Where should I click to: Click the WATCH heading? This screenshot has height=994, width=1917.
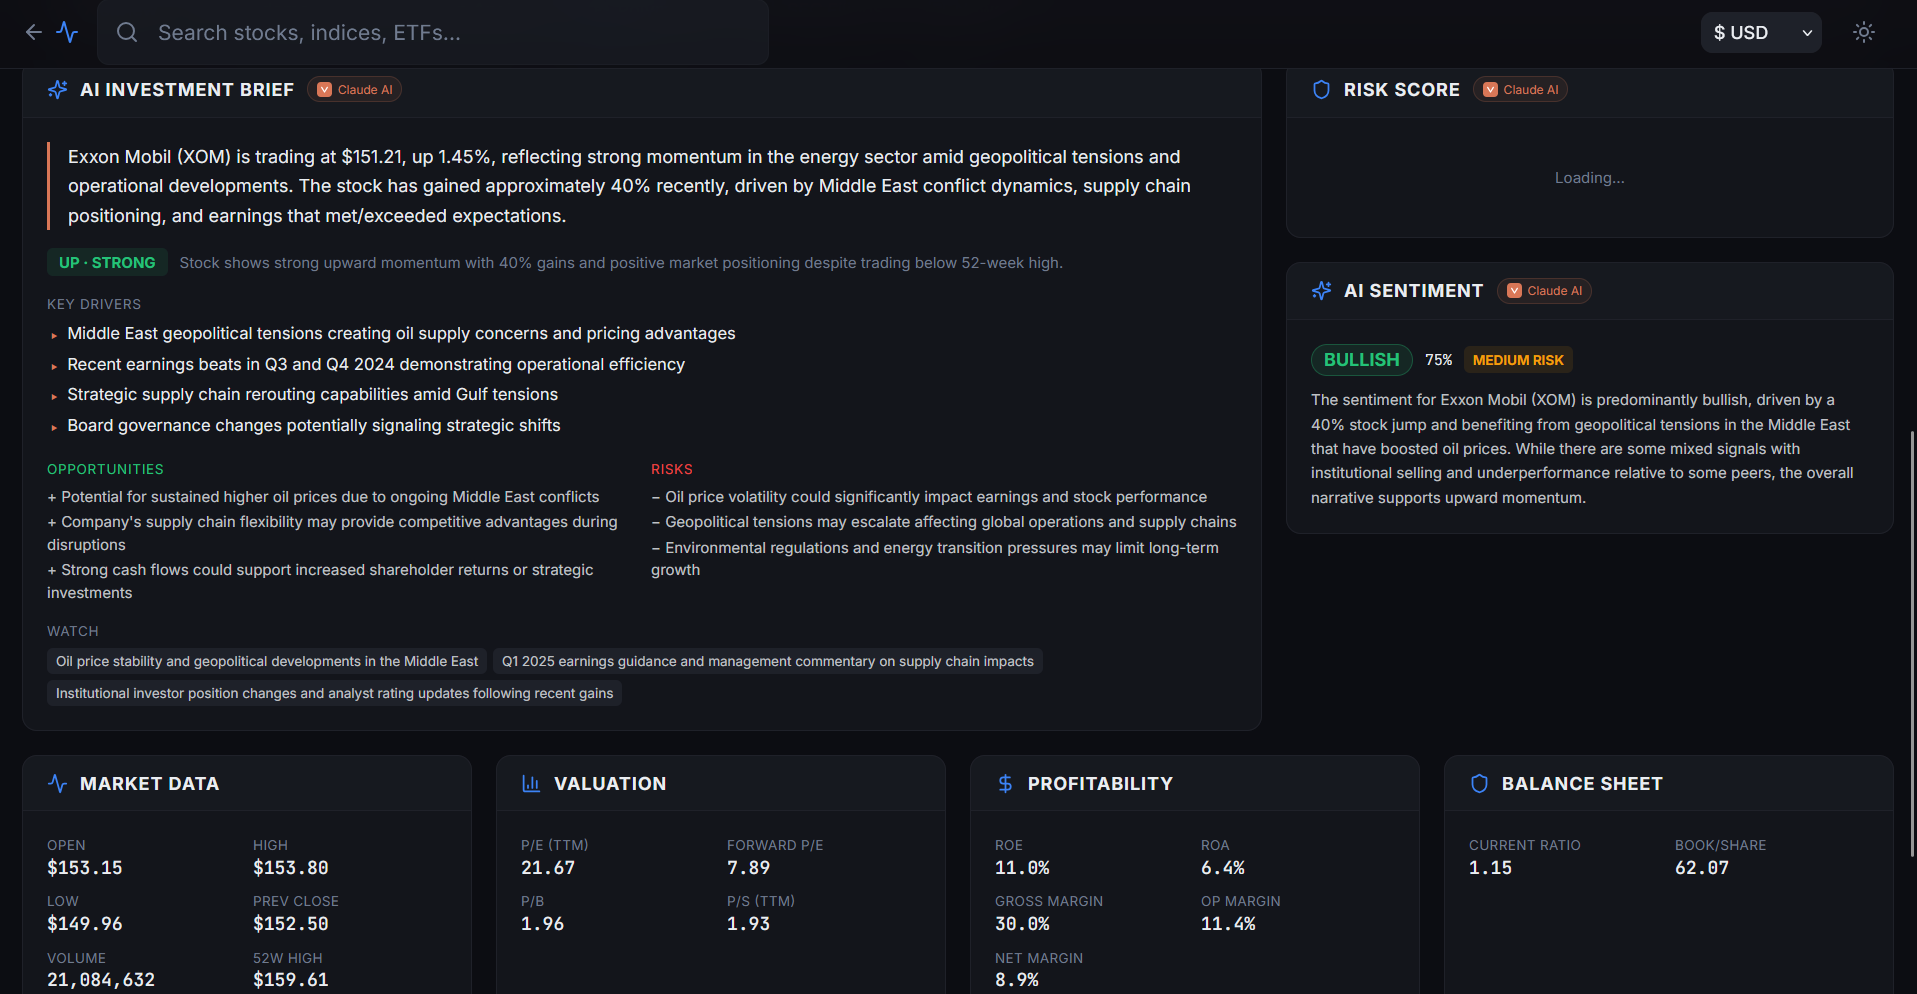coord(73,632)
